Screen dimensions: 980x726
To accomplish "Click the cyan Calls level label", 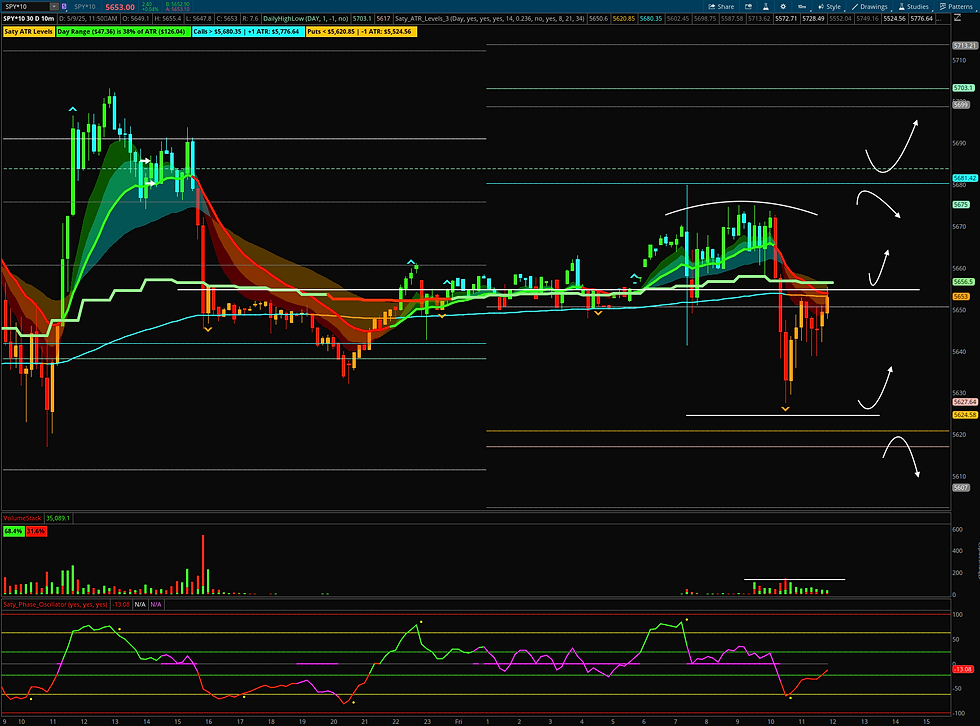I will click(x=248, y=31).
